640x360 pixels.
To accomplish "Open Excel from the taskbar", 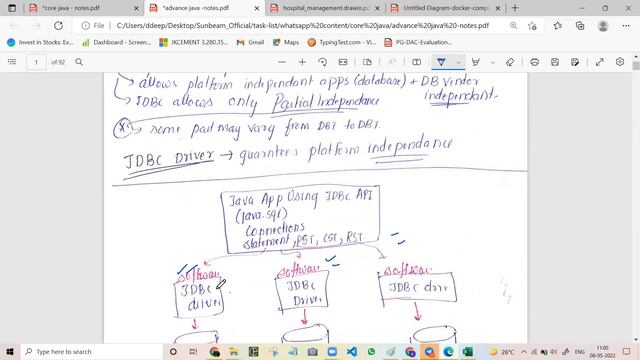I will (468, 351).
